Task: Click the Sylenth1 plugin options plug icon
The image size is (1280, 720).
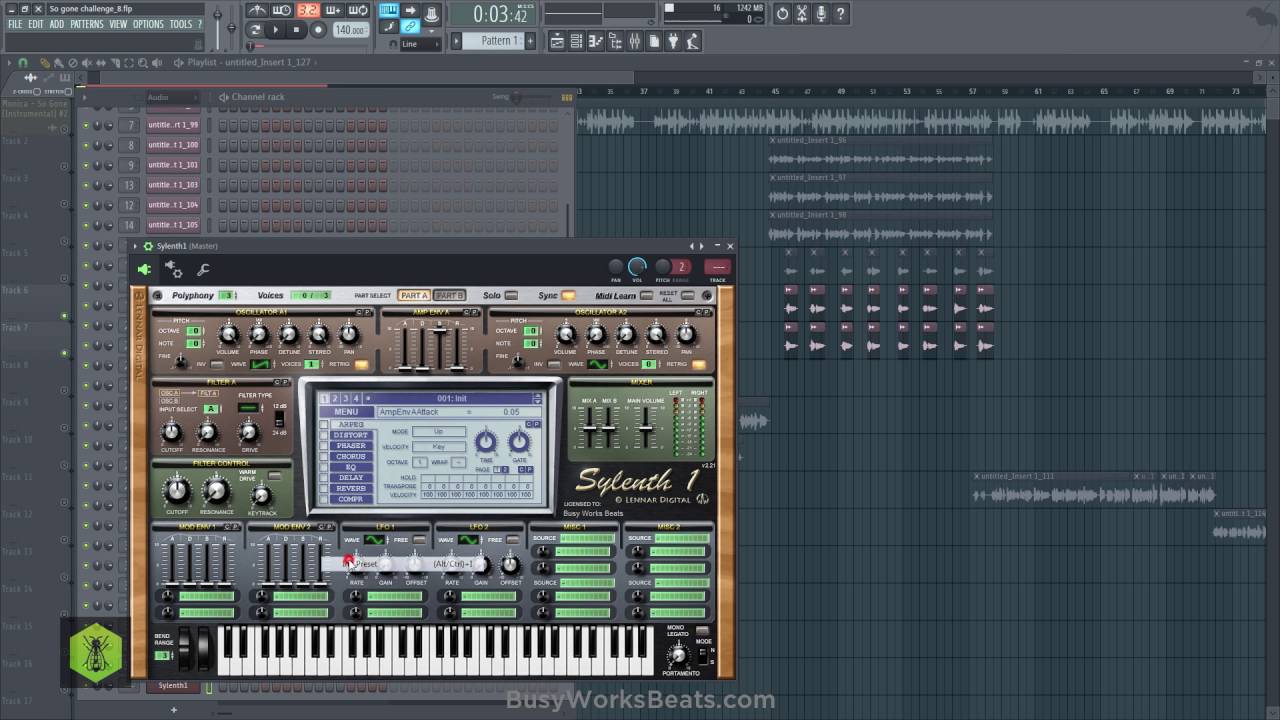Action: click(x=145, y=269)
